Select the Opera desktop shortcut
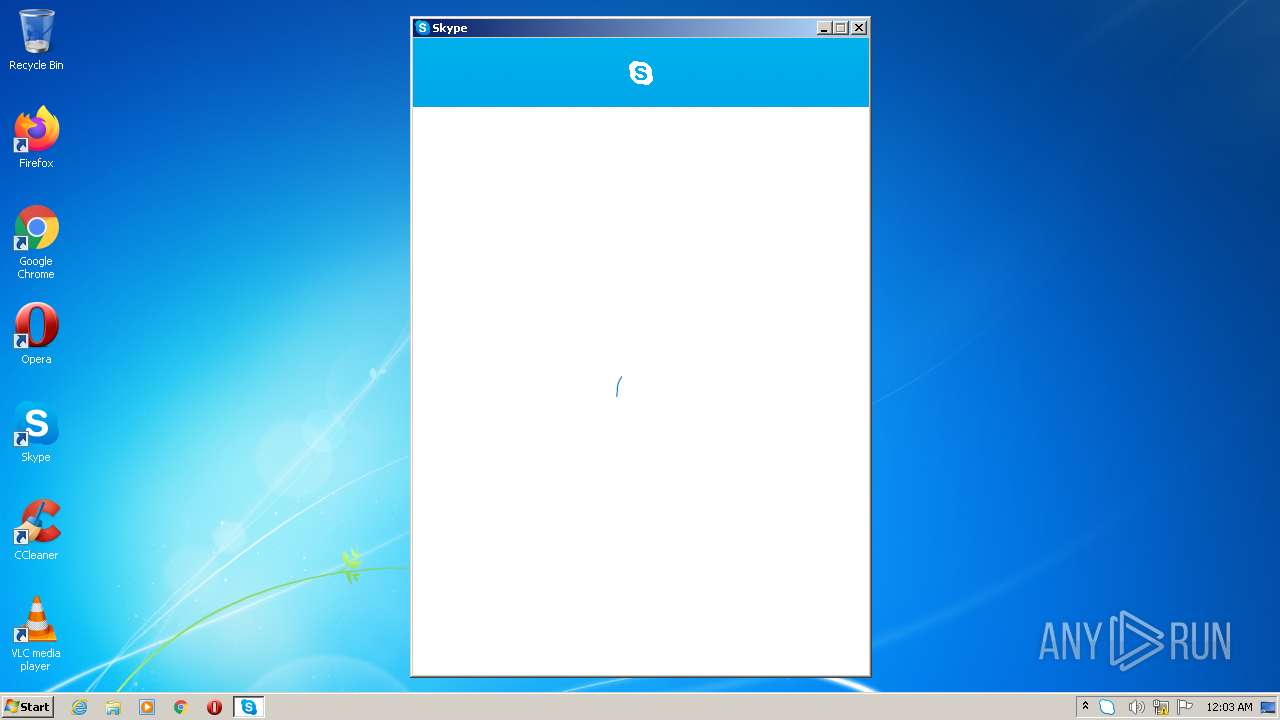Image resolution: width=1280 pixels, height=720 pixels. point(36,334)
